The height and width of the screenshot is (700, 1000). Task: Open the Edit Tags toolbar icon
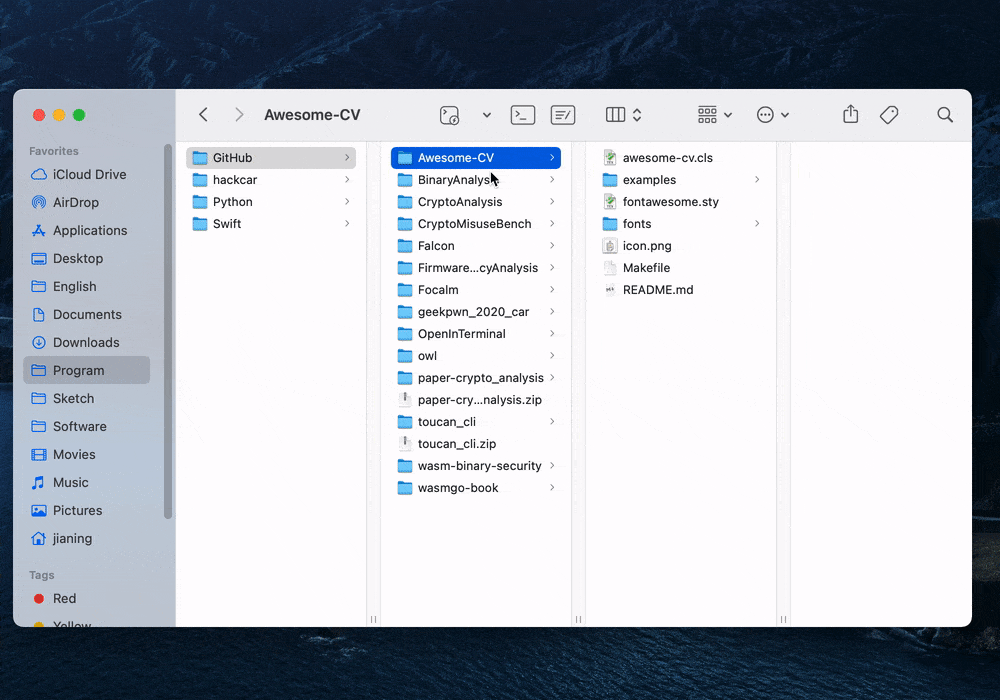pyautogui.click(x=889, y=115)
